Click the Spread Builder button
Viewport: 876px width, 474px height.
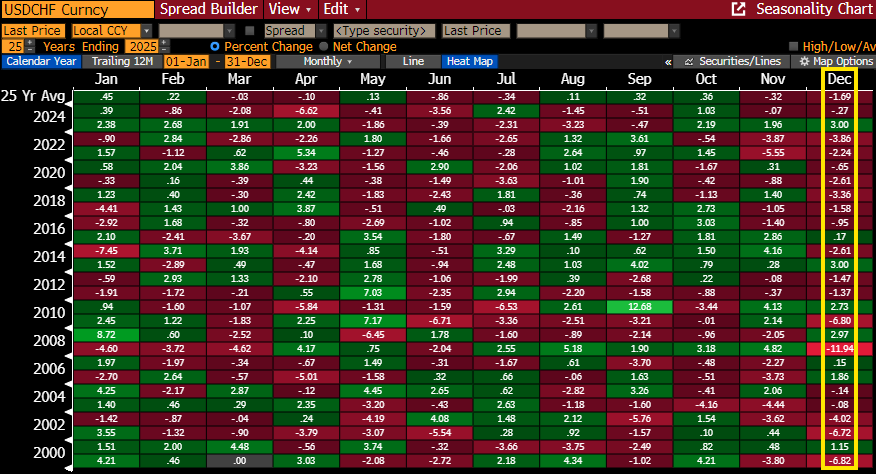point(210,8)
